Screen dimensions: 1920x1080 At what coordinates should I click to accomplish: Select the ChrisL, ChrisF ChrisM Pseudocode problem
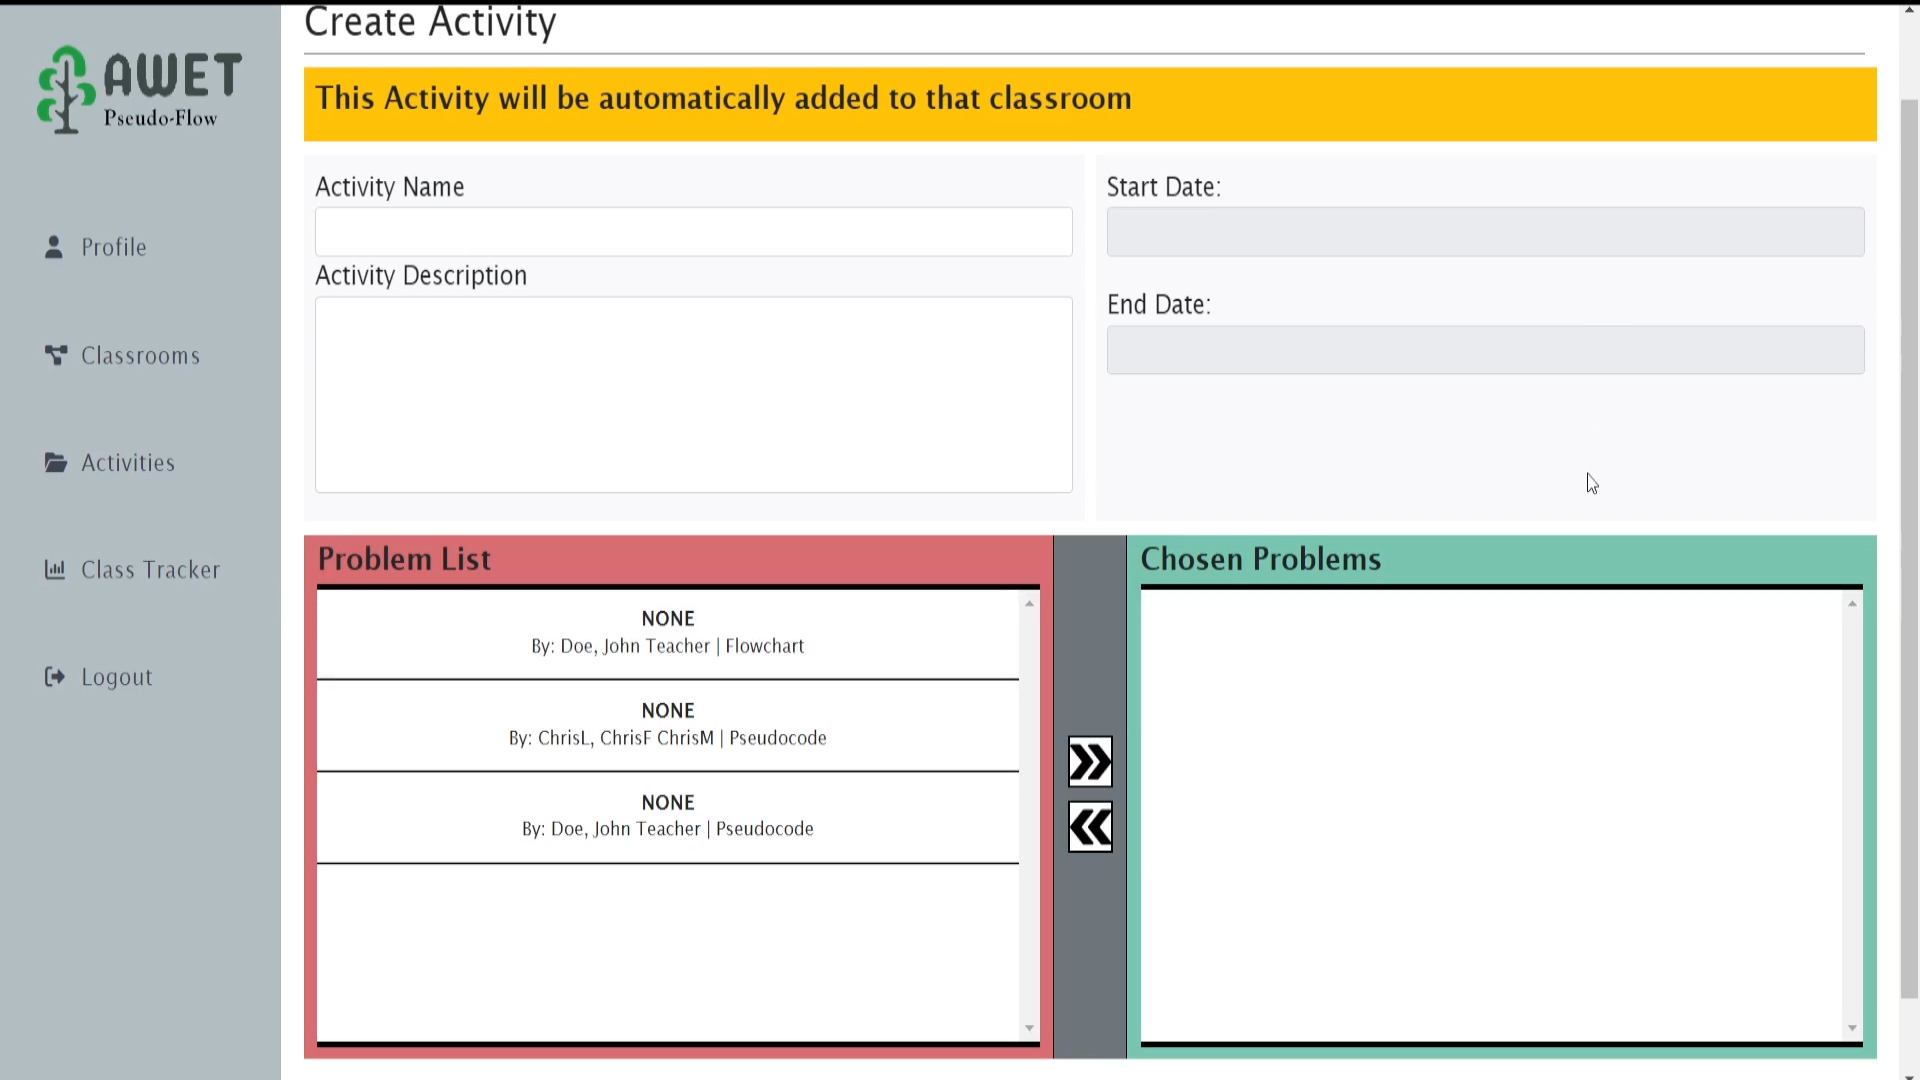[667, 725]
